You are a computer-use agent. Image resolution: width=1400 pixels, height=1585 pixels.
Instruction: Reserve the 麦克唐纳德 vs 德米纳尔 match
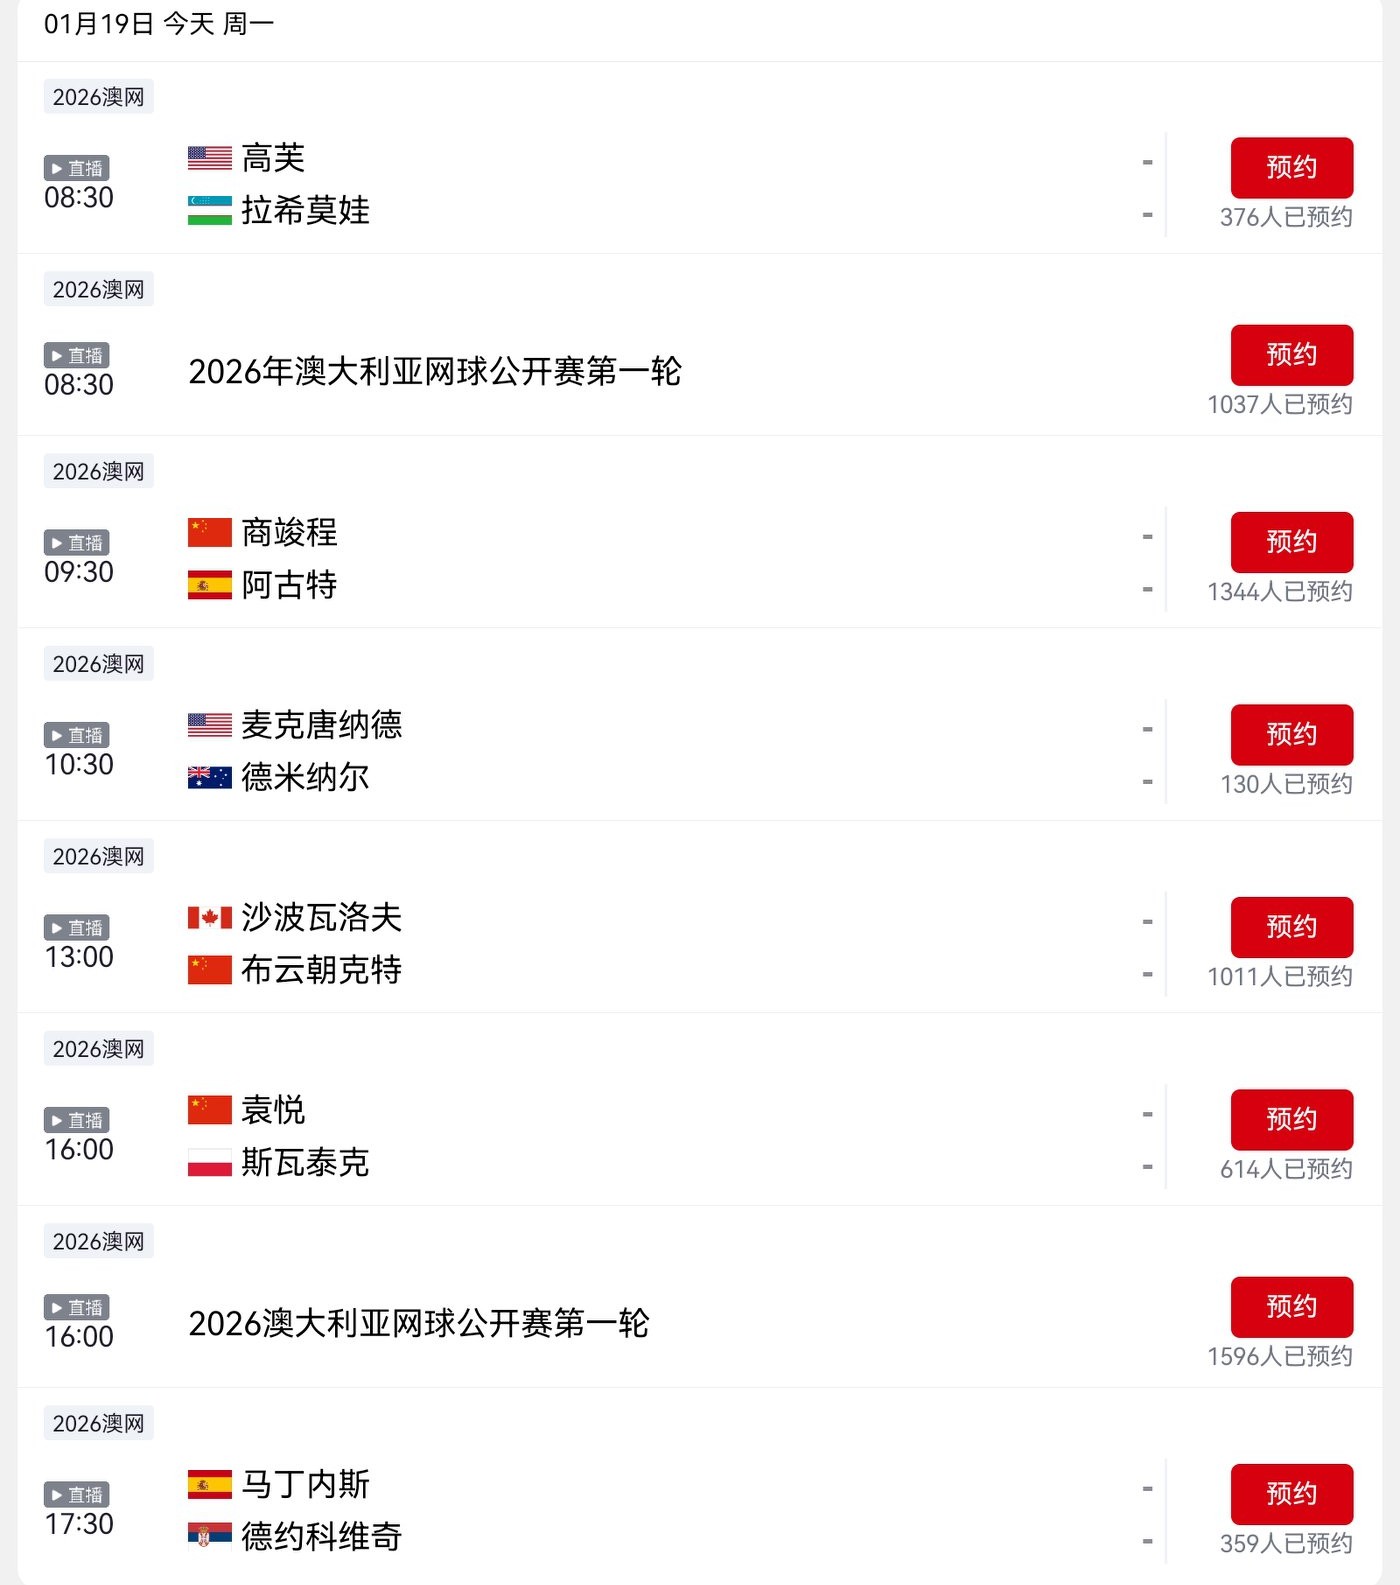[1291, 735]
